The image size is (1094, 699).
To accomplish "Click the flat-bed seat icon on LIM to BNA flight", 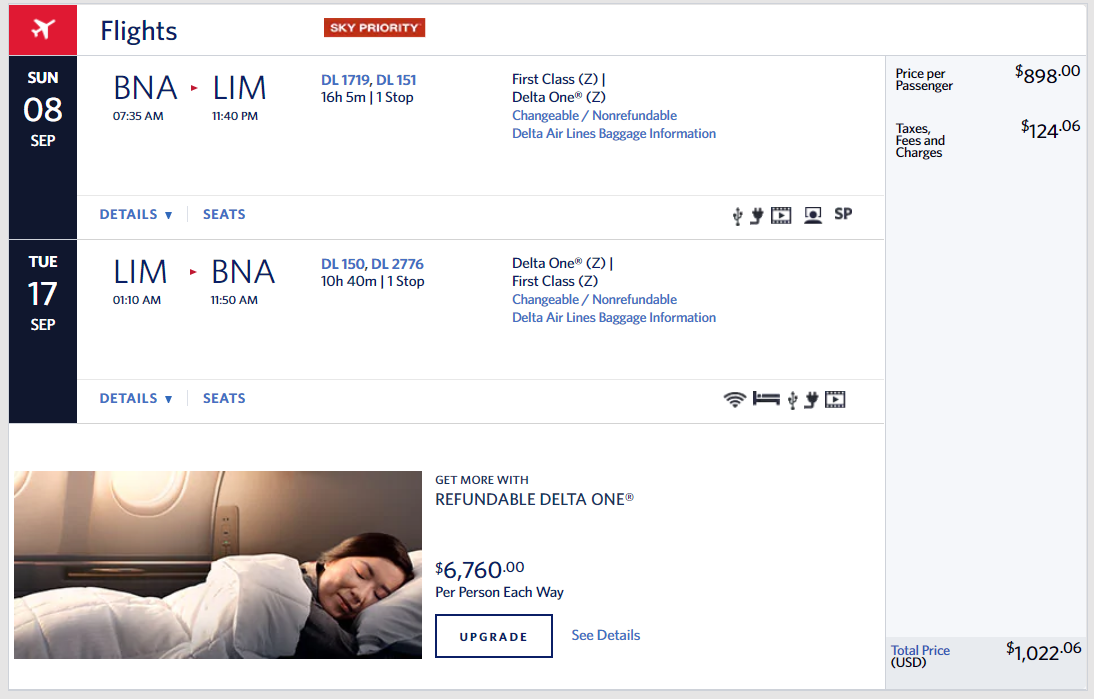I will 766,399.
